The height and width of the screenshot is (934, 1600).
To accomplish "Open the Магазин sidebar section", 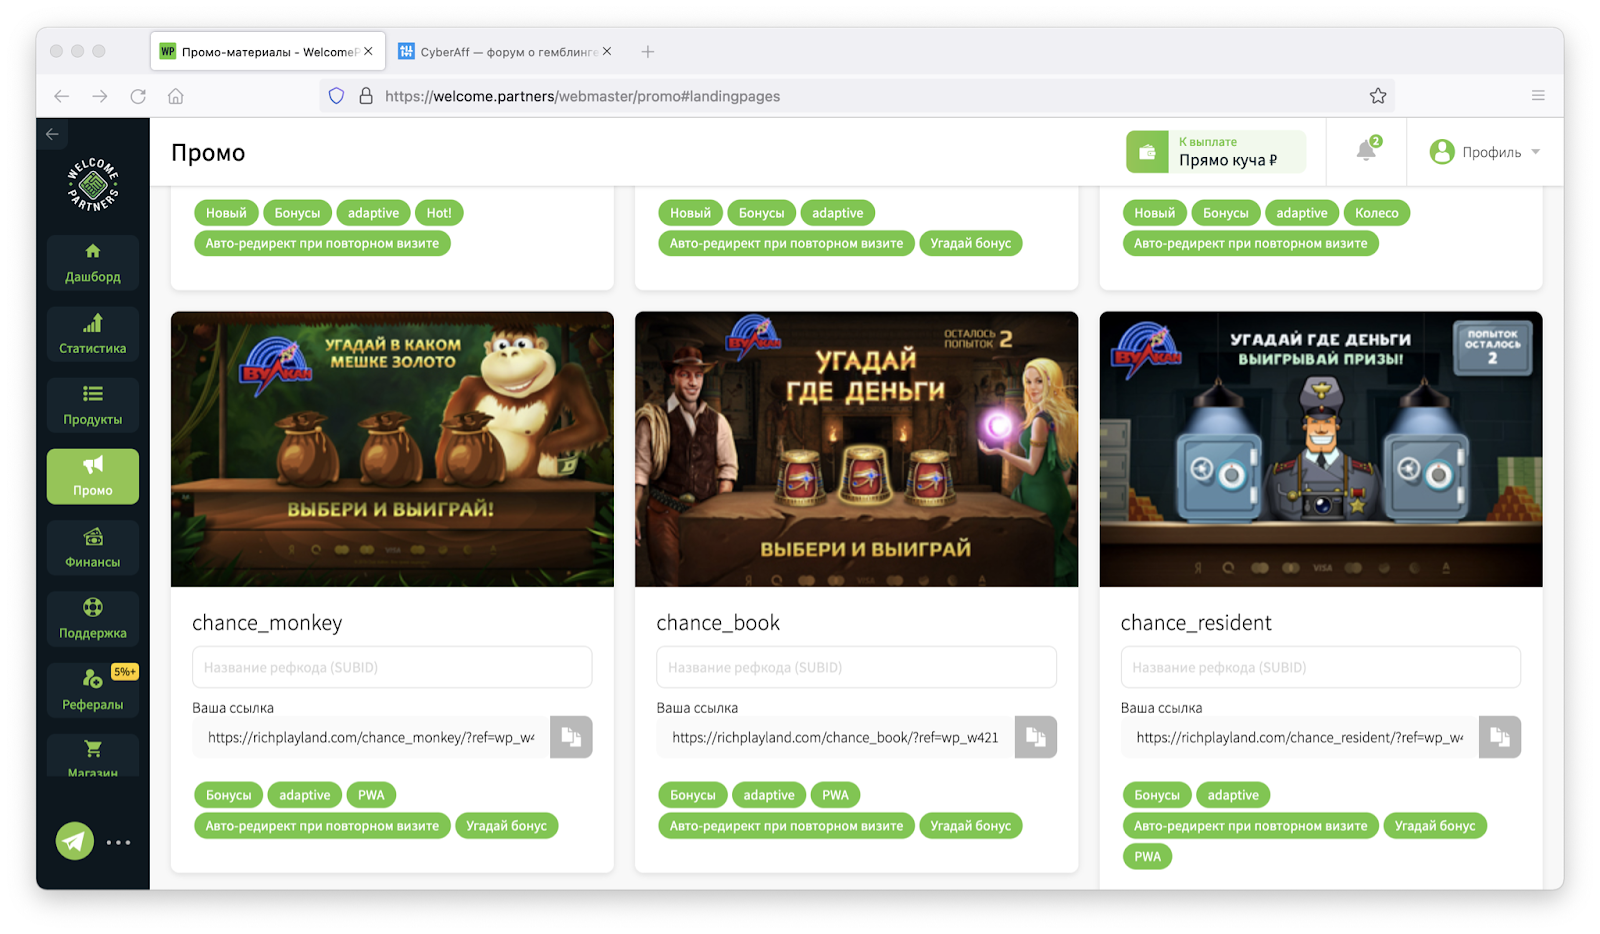I will click(92, 756).
